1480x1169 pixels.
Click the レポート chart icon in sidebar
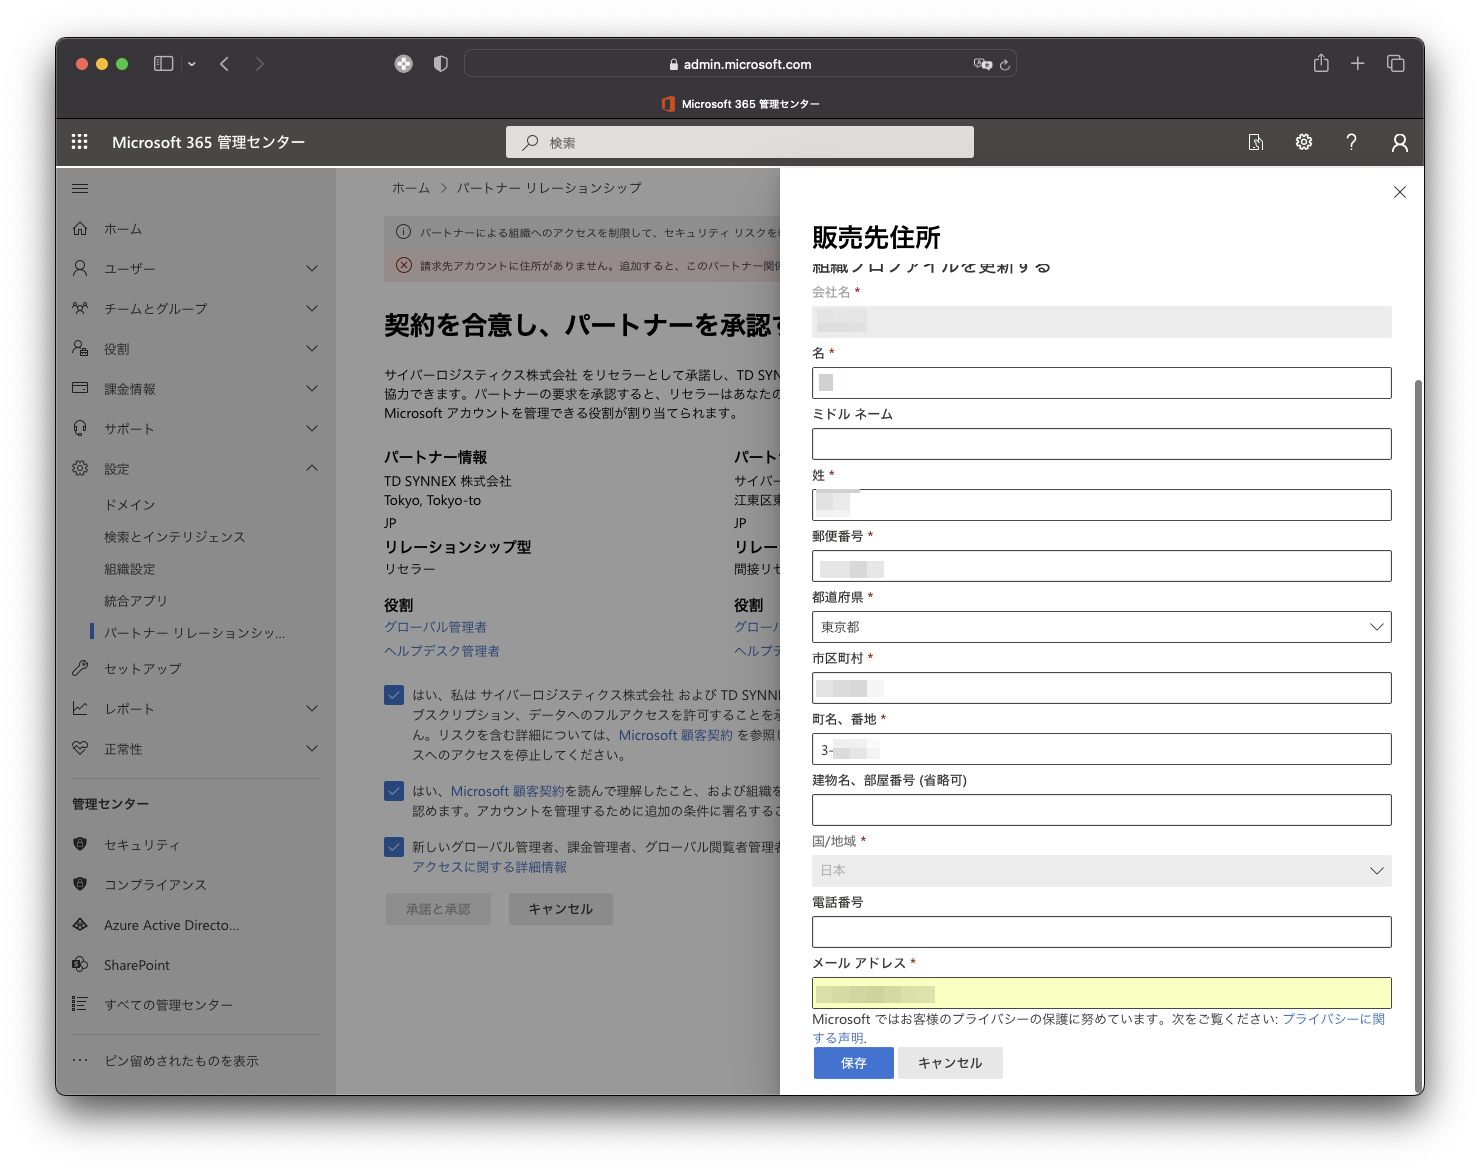80,708
